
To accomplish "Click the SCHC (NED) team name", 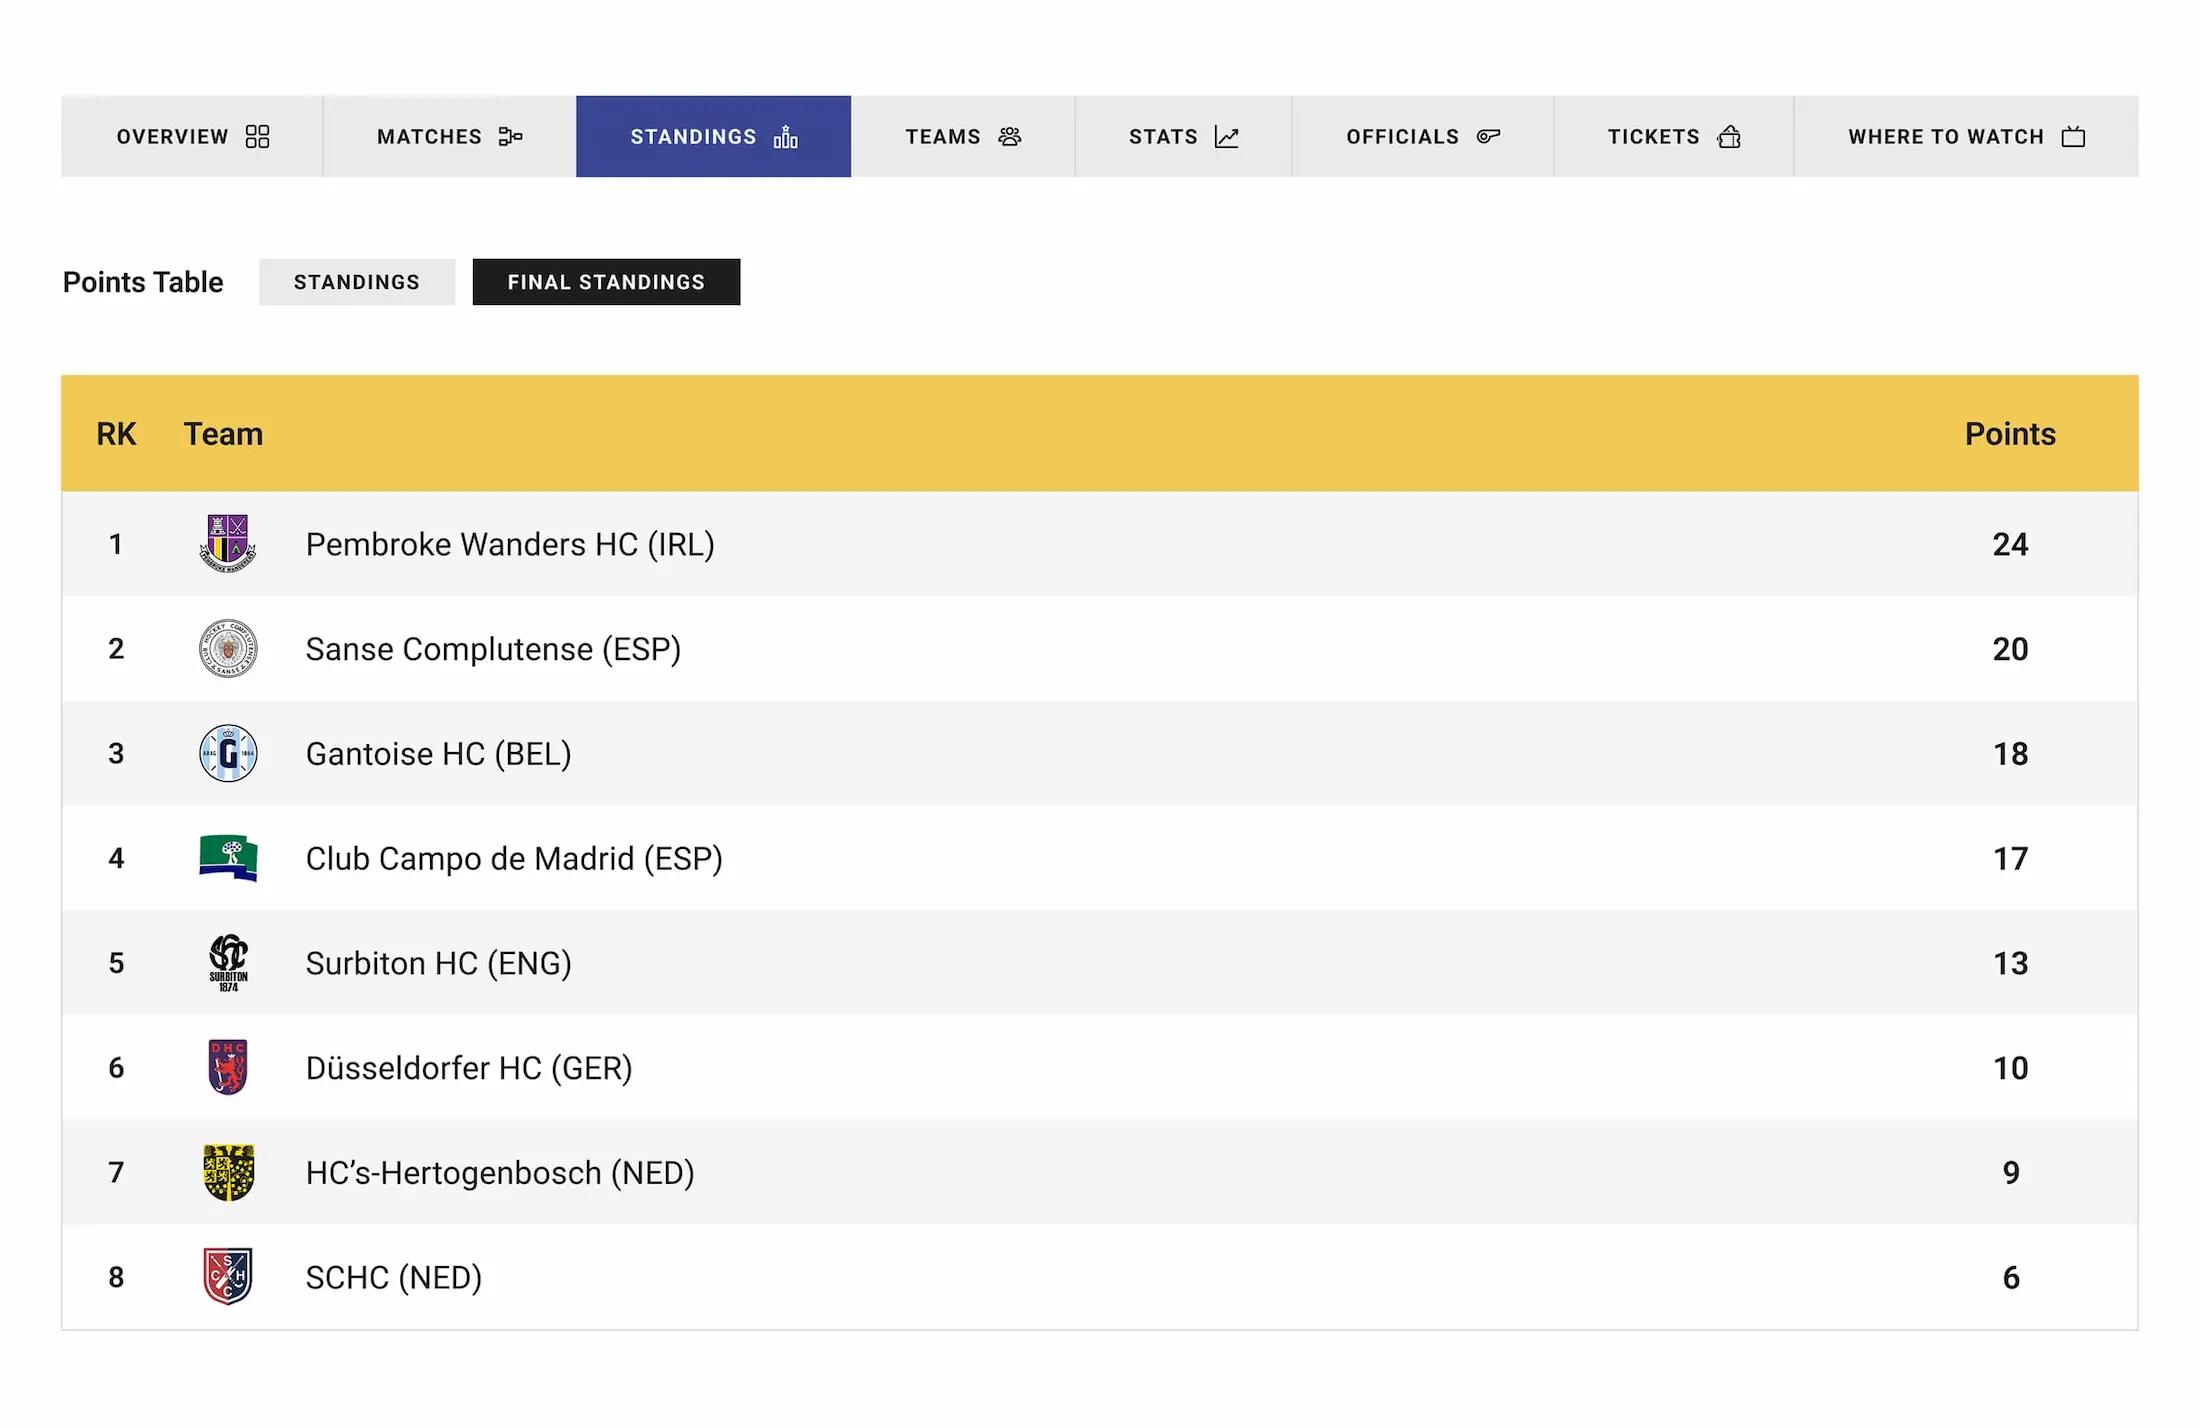I will coord(394,1277).
